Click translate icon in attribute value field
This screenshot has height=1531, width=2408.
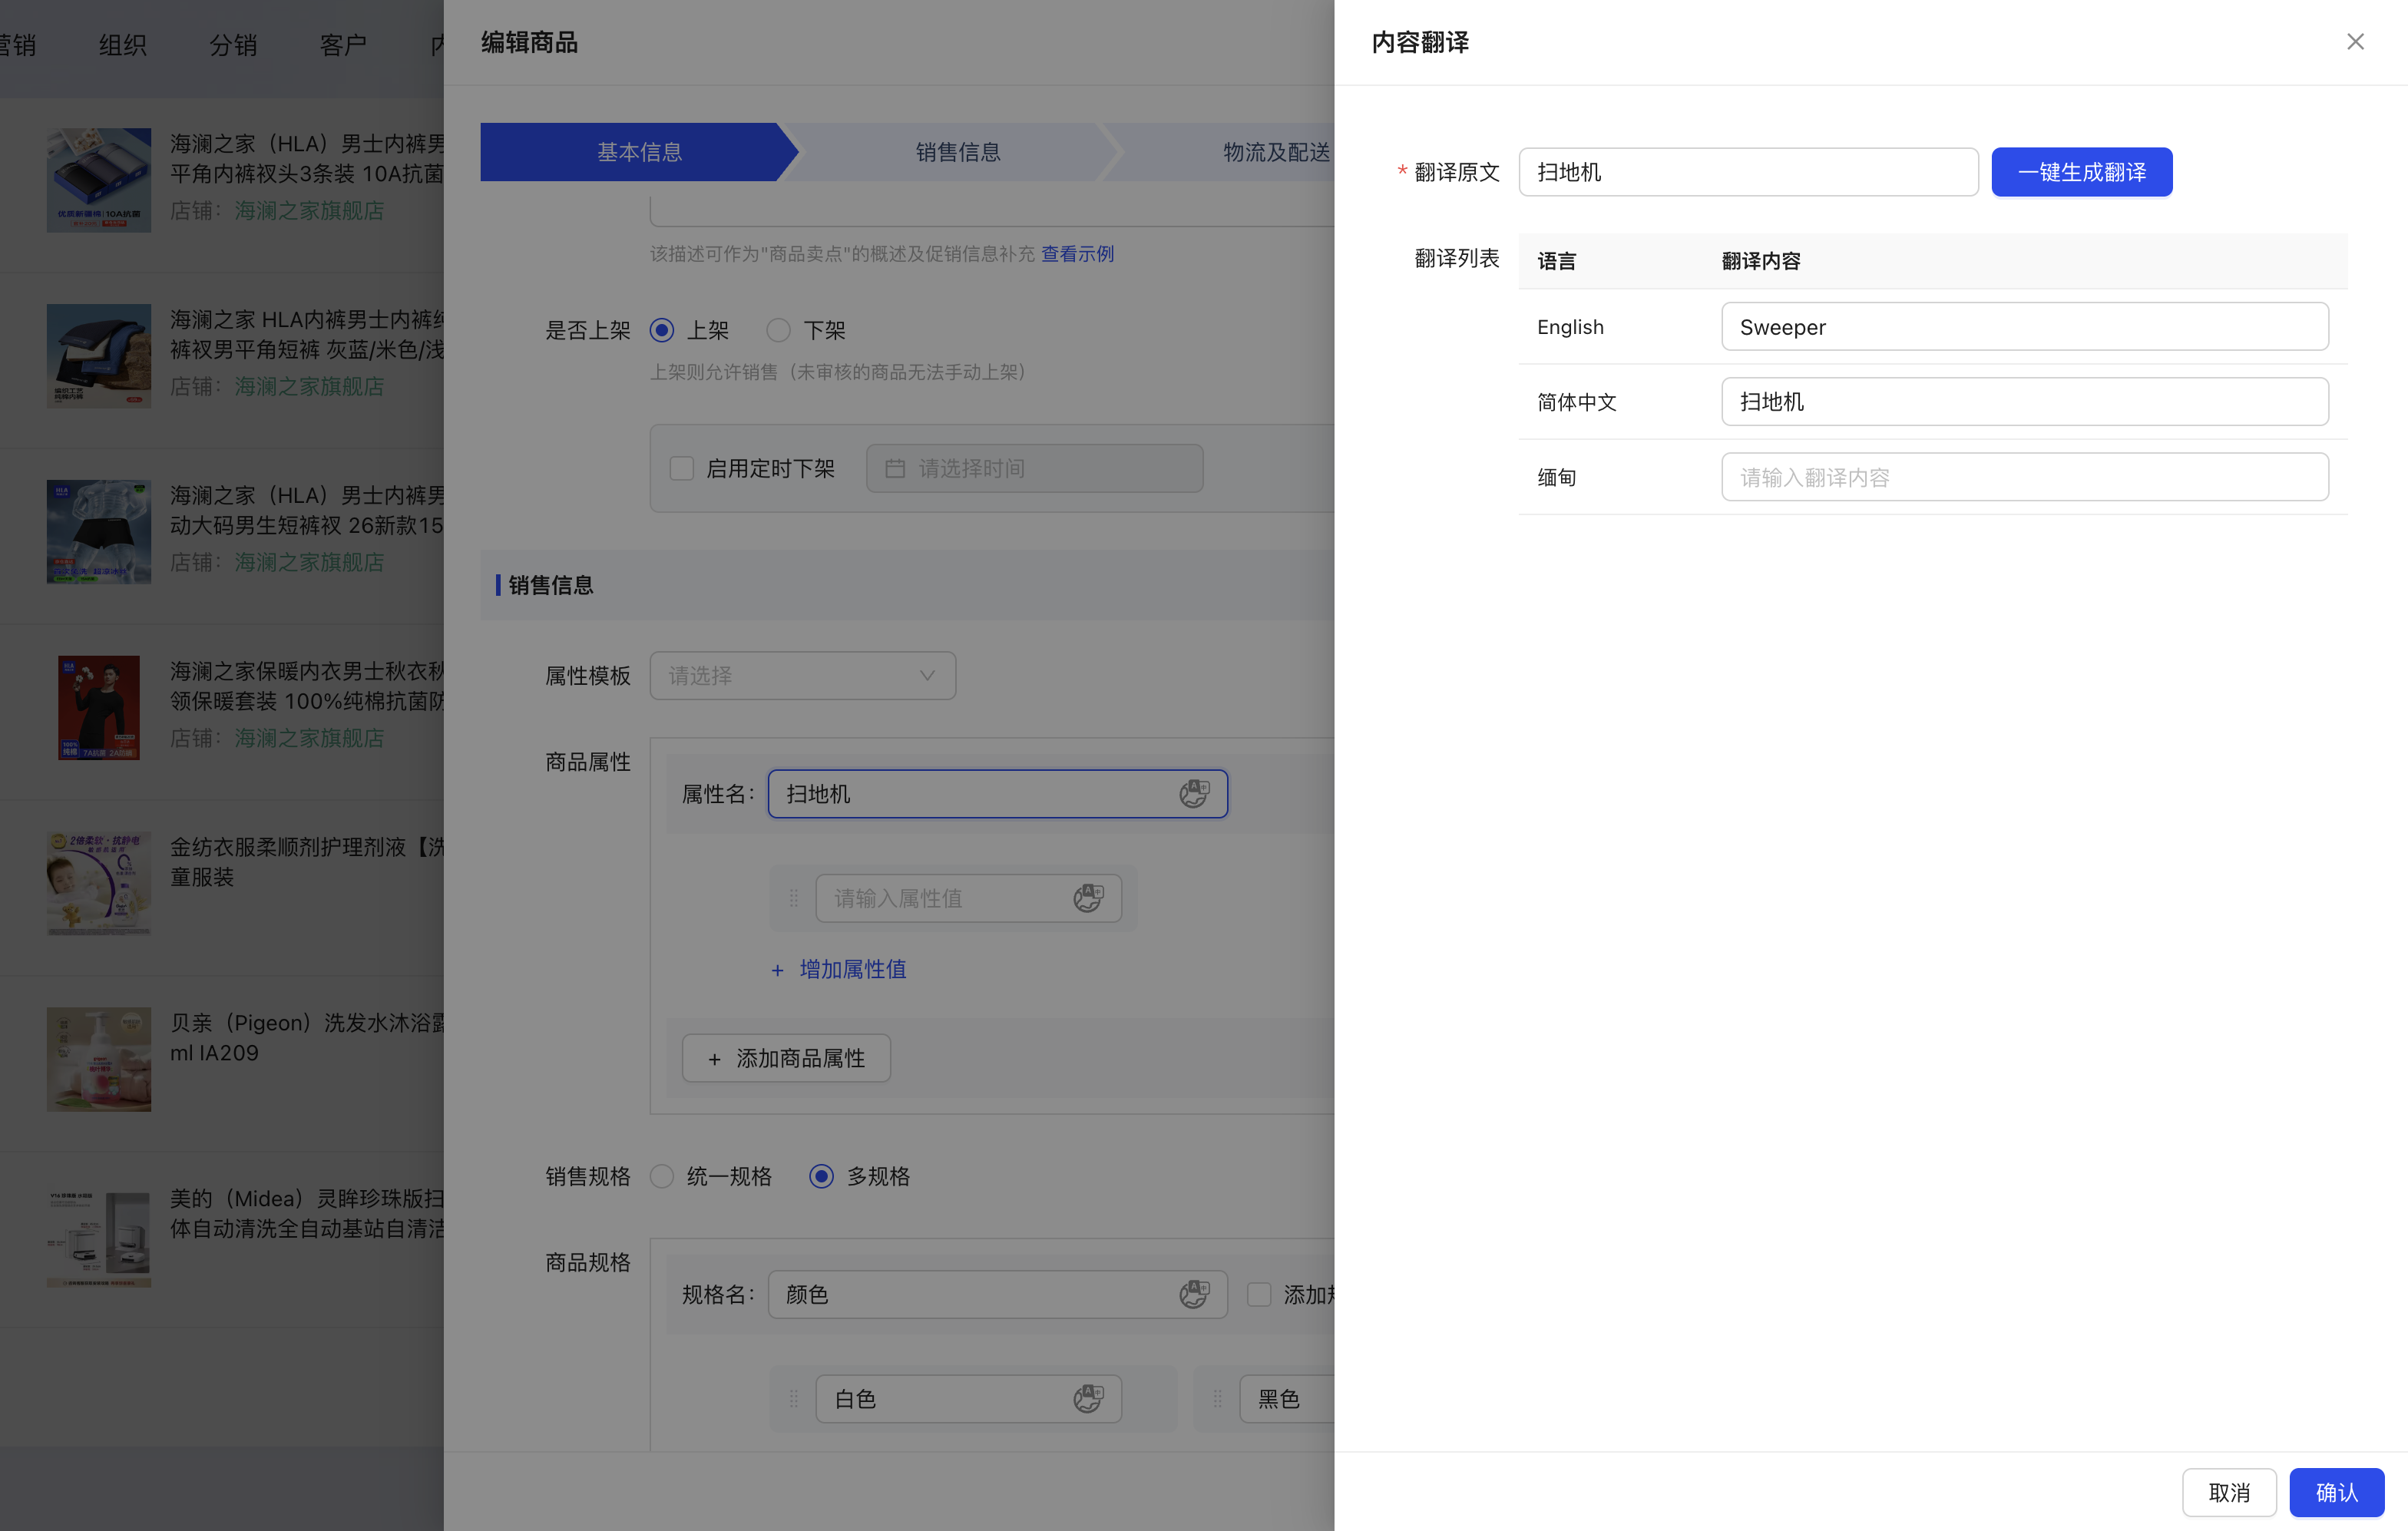(x=1088, y=898)
